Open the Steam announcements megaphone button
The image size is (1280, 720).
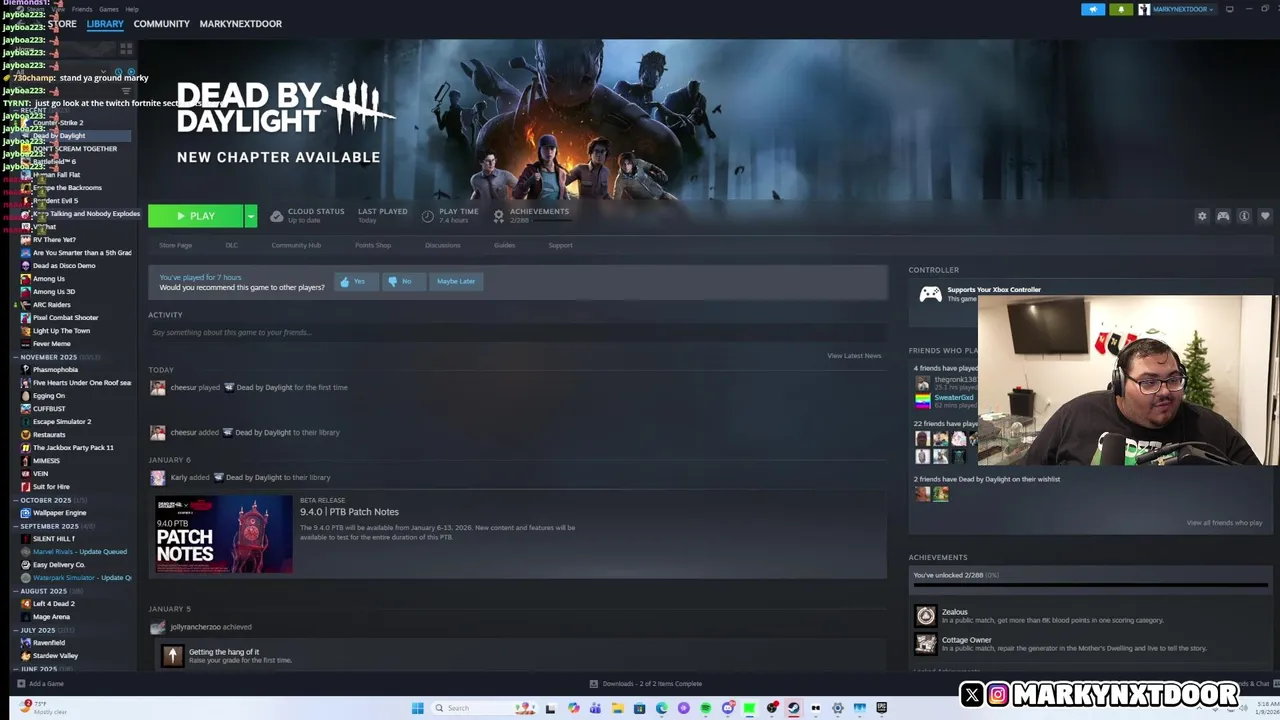click(1093, 9)
